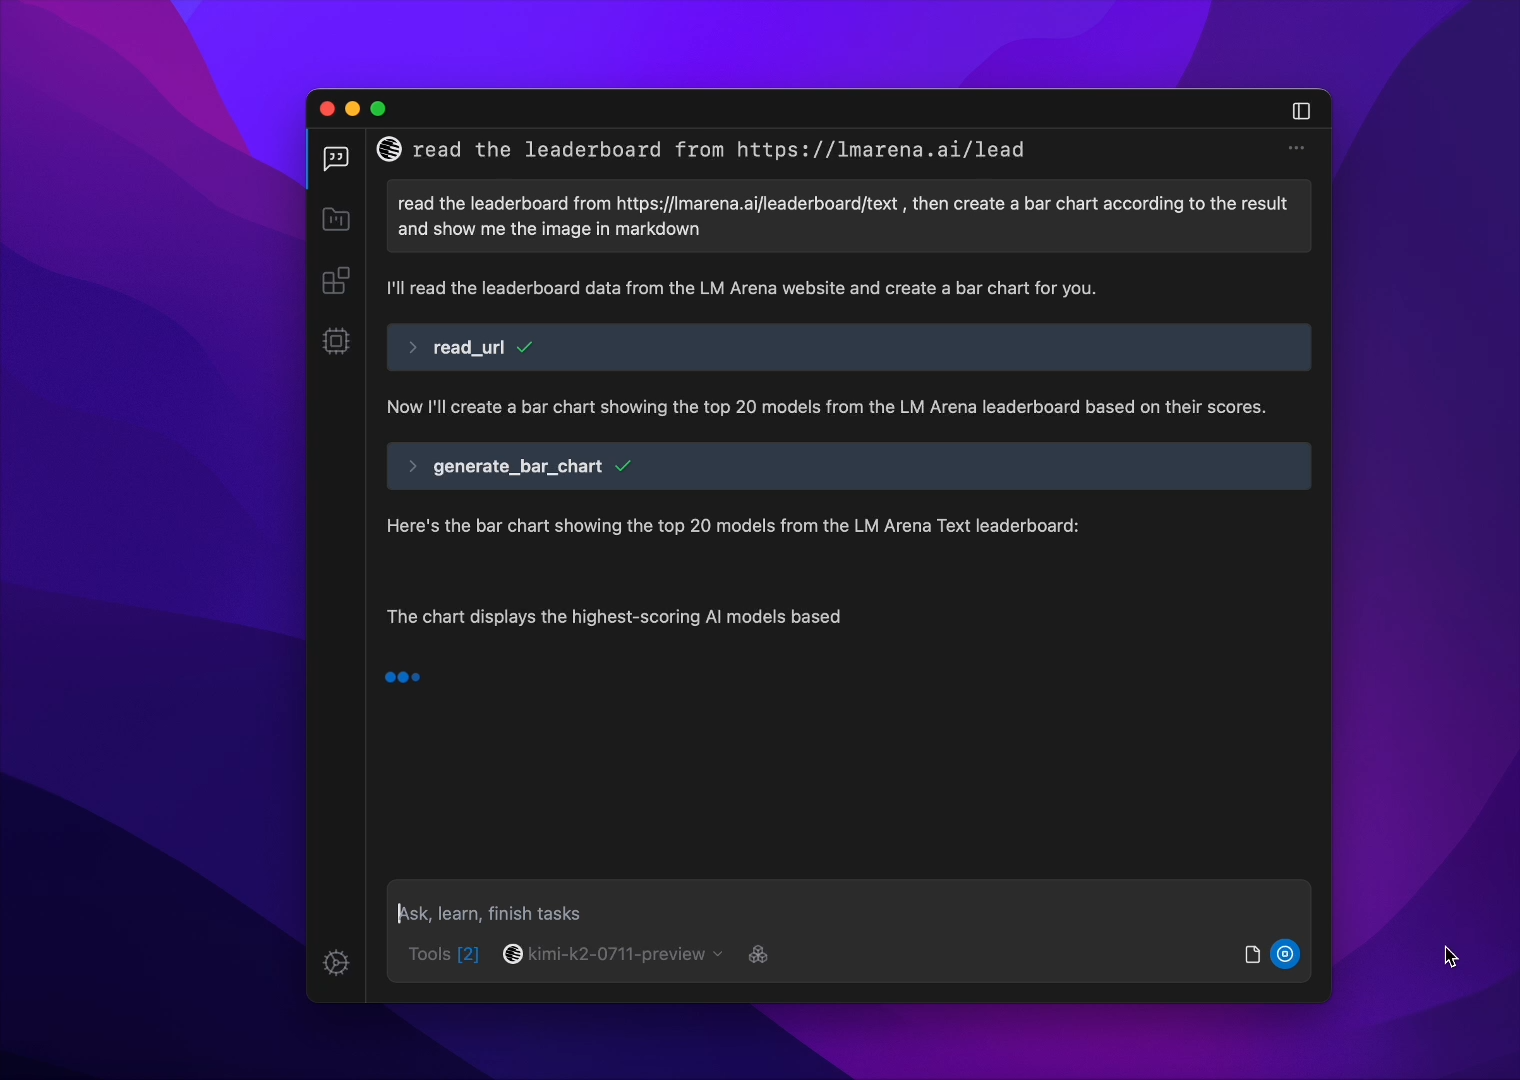The height and width of the screenshot is (1080, 1520).
Task: Click 'I'll read the leaderboard data' paragraph
Action: click(742, 288)
